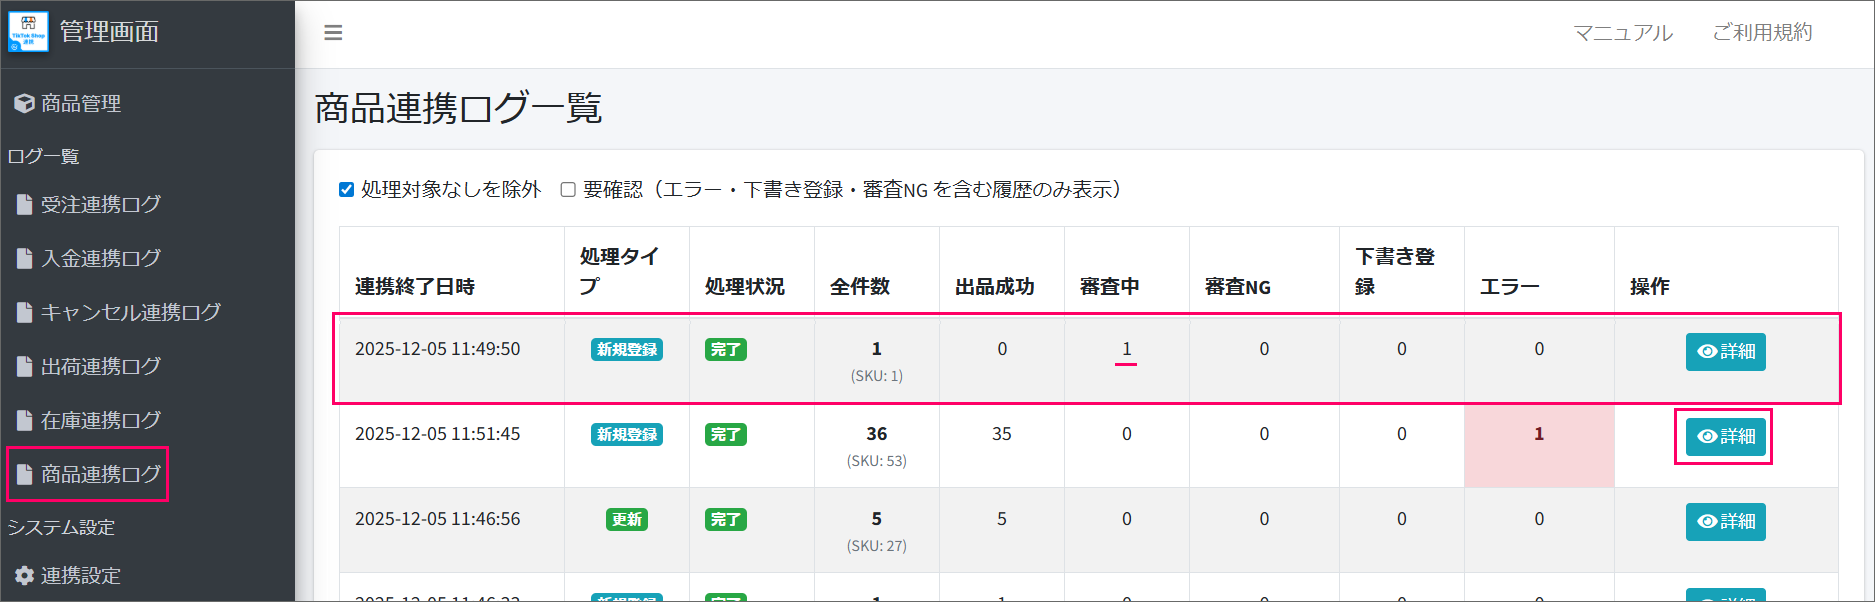
Task: Click 詳細 button for the 11:49:50 log
Action: pos(1725,352)
